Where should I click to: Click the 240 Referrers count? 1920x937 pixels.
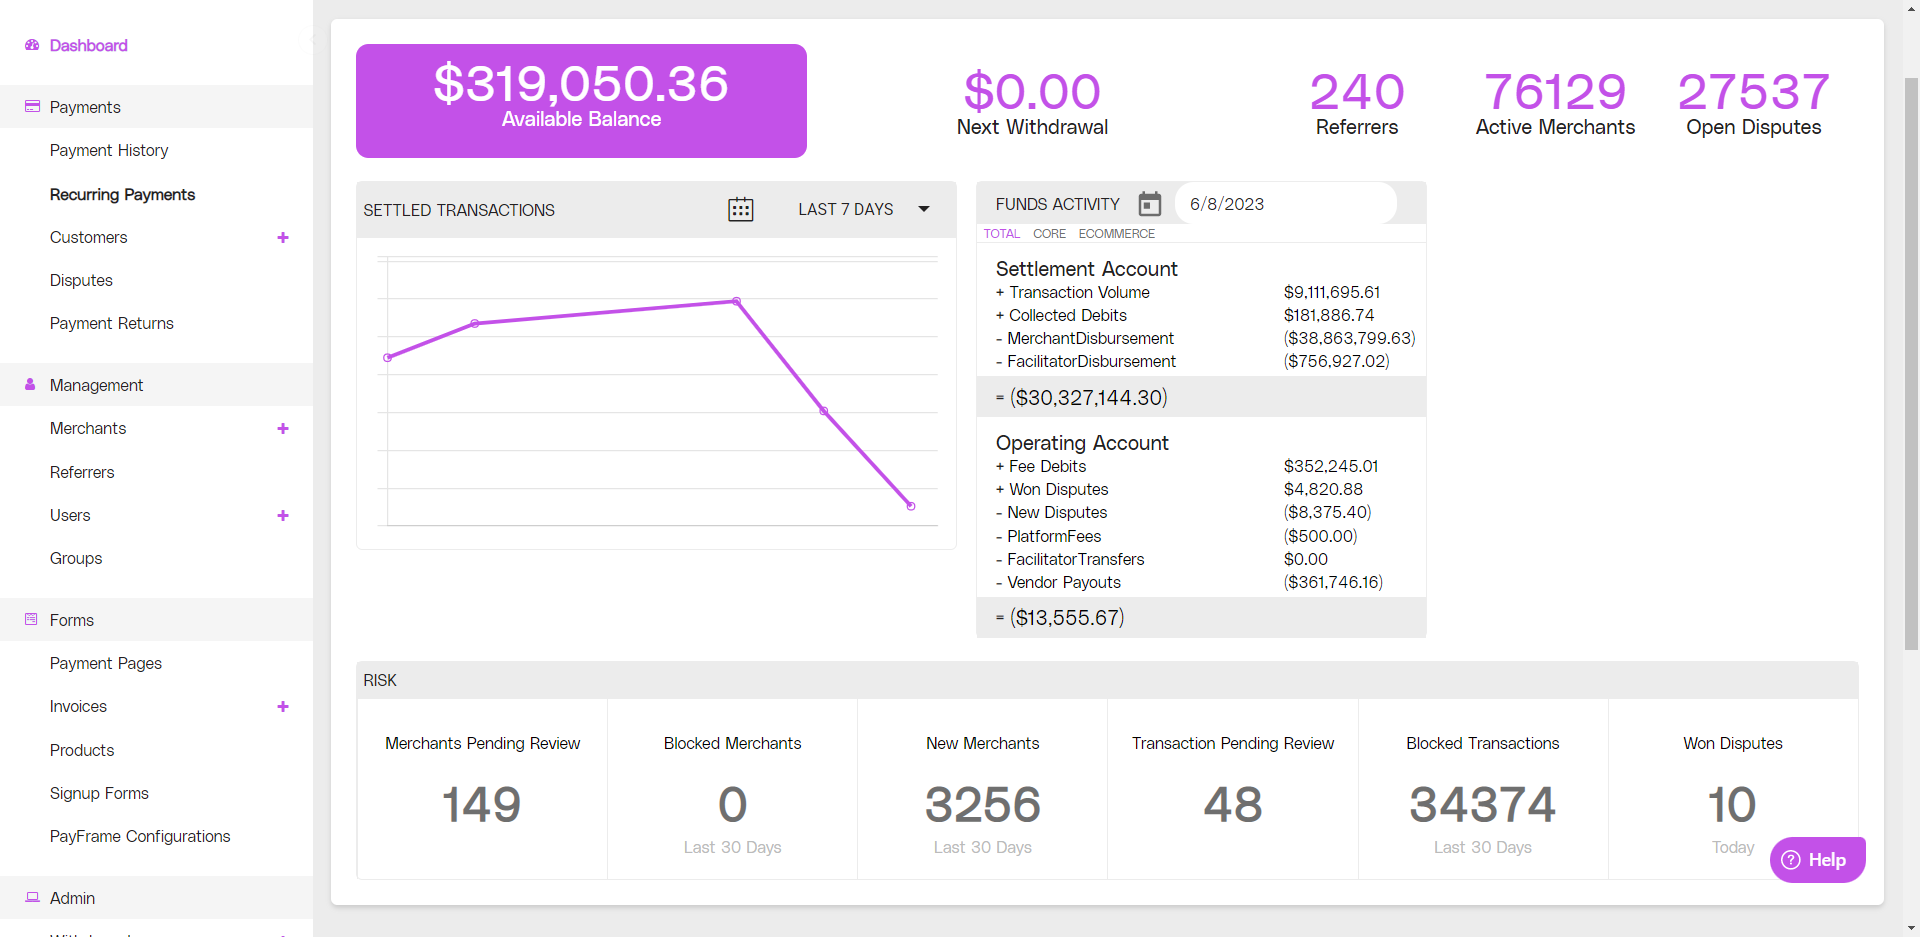point(1357,92)
